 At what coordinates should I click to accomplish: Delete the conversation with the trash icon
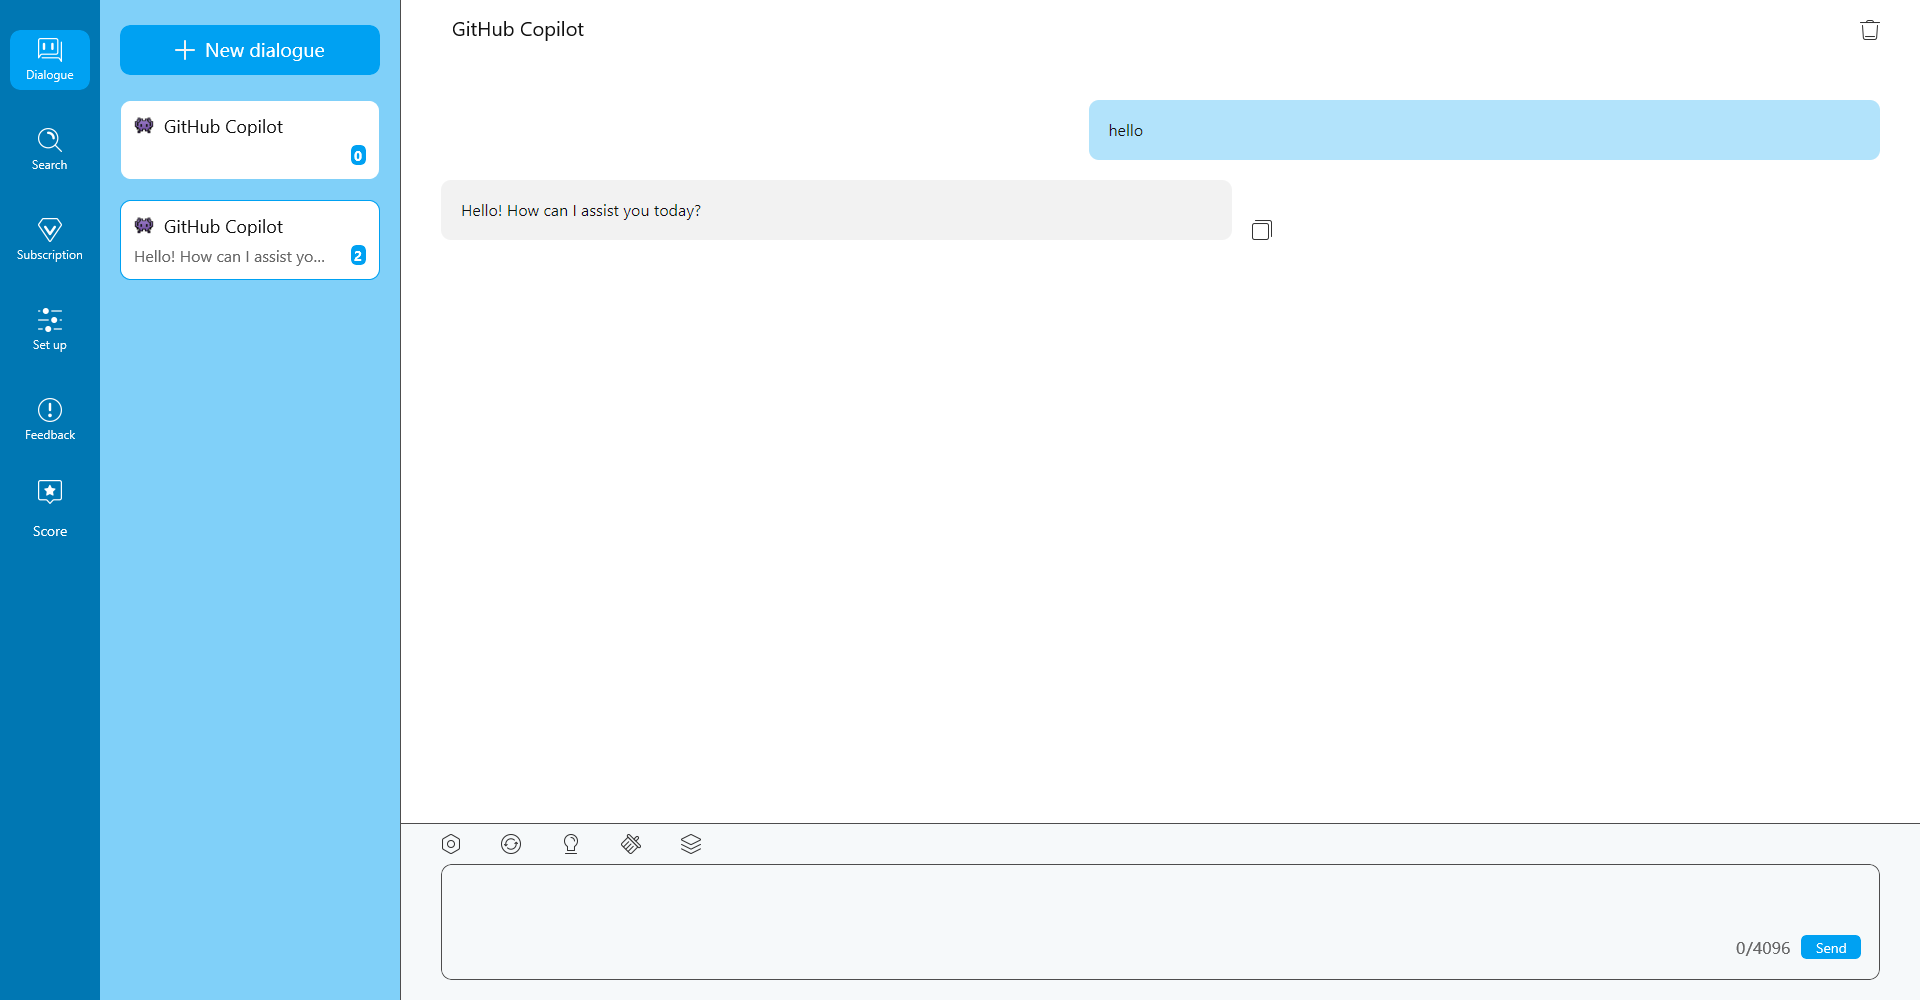(x=1870, y=30)
